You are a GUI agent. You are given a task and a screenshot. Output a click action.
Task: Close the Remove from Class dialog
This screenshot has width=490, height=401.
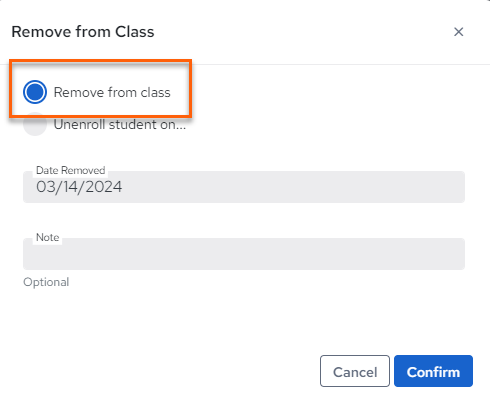[459, 32]
